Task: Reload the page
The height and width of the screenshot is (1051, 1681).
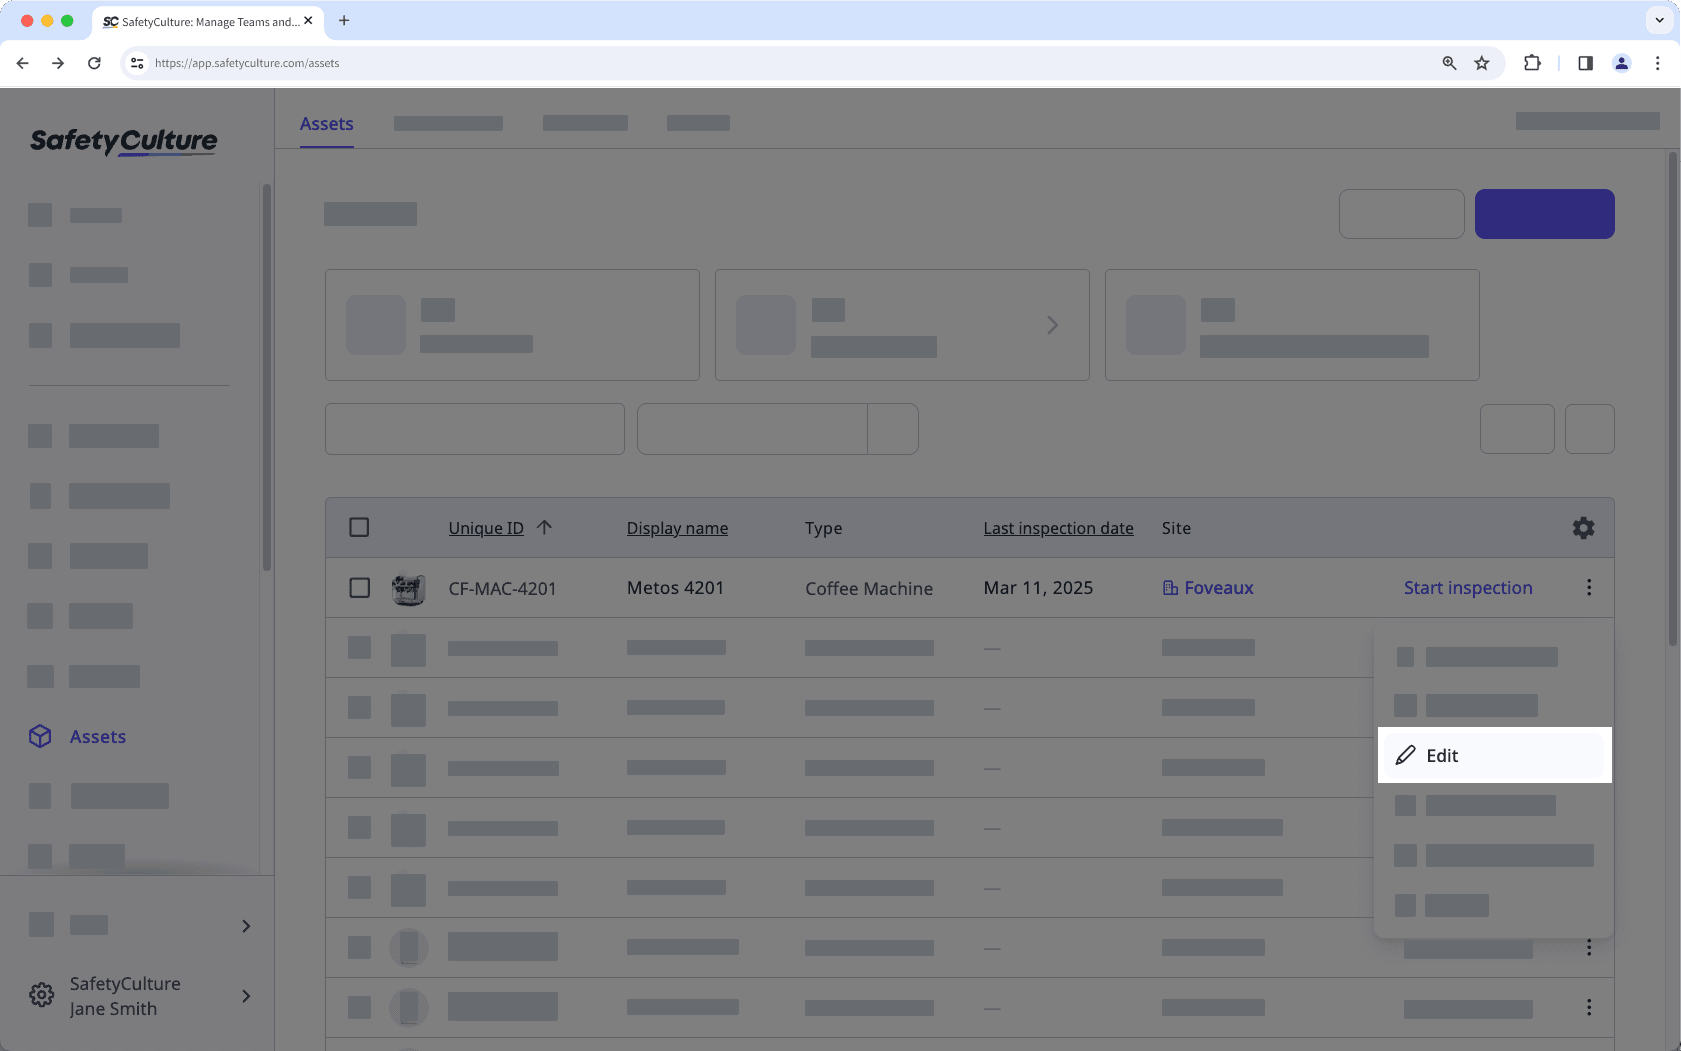Action: (94, 62)
